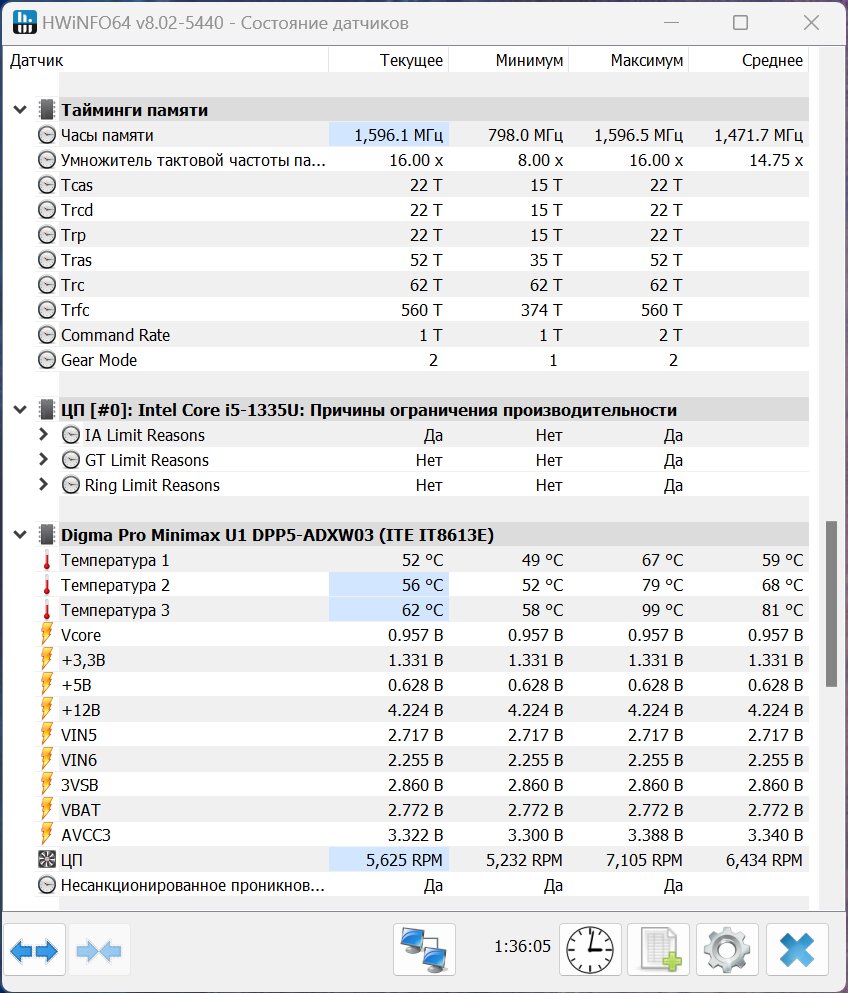Expand GT Limit Reasons
This screenshot has width=848, height=993.
click(43, 459)
